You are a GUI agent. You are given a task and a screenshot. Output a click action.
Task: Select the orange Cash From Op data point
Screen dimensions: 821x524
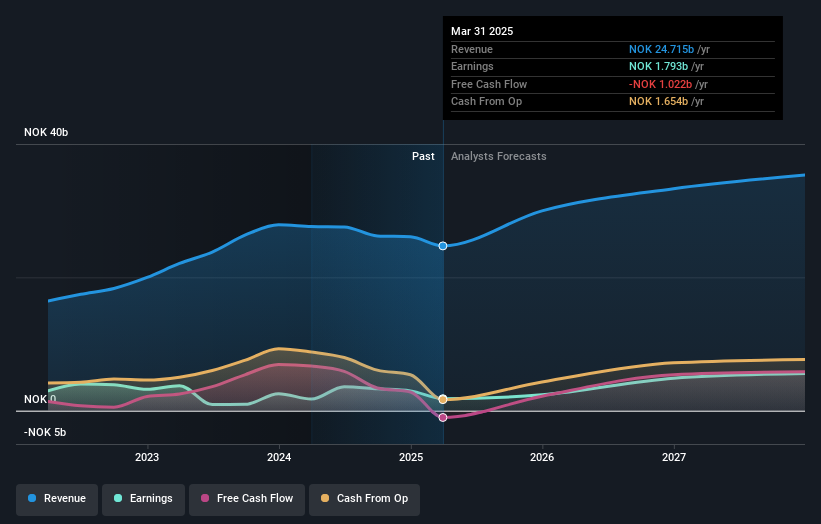coord(443,399)
